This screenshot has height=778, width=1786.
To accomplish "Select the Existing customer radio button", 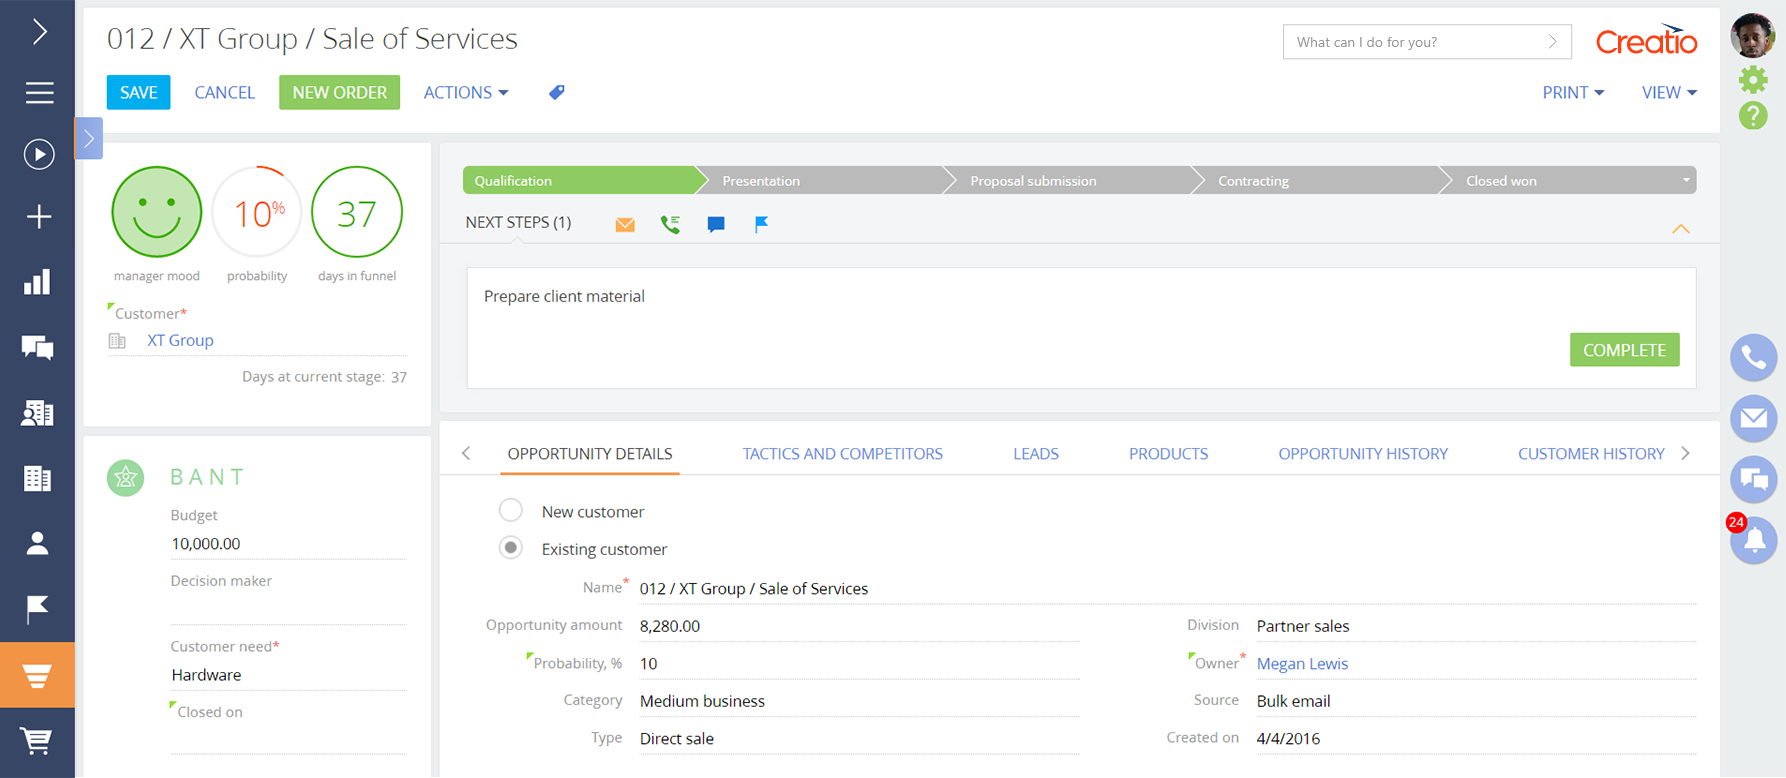I will [511, 548].
